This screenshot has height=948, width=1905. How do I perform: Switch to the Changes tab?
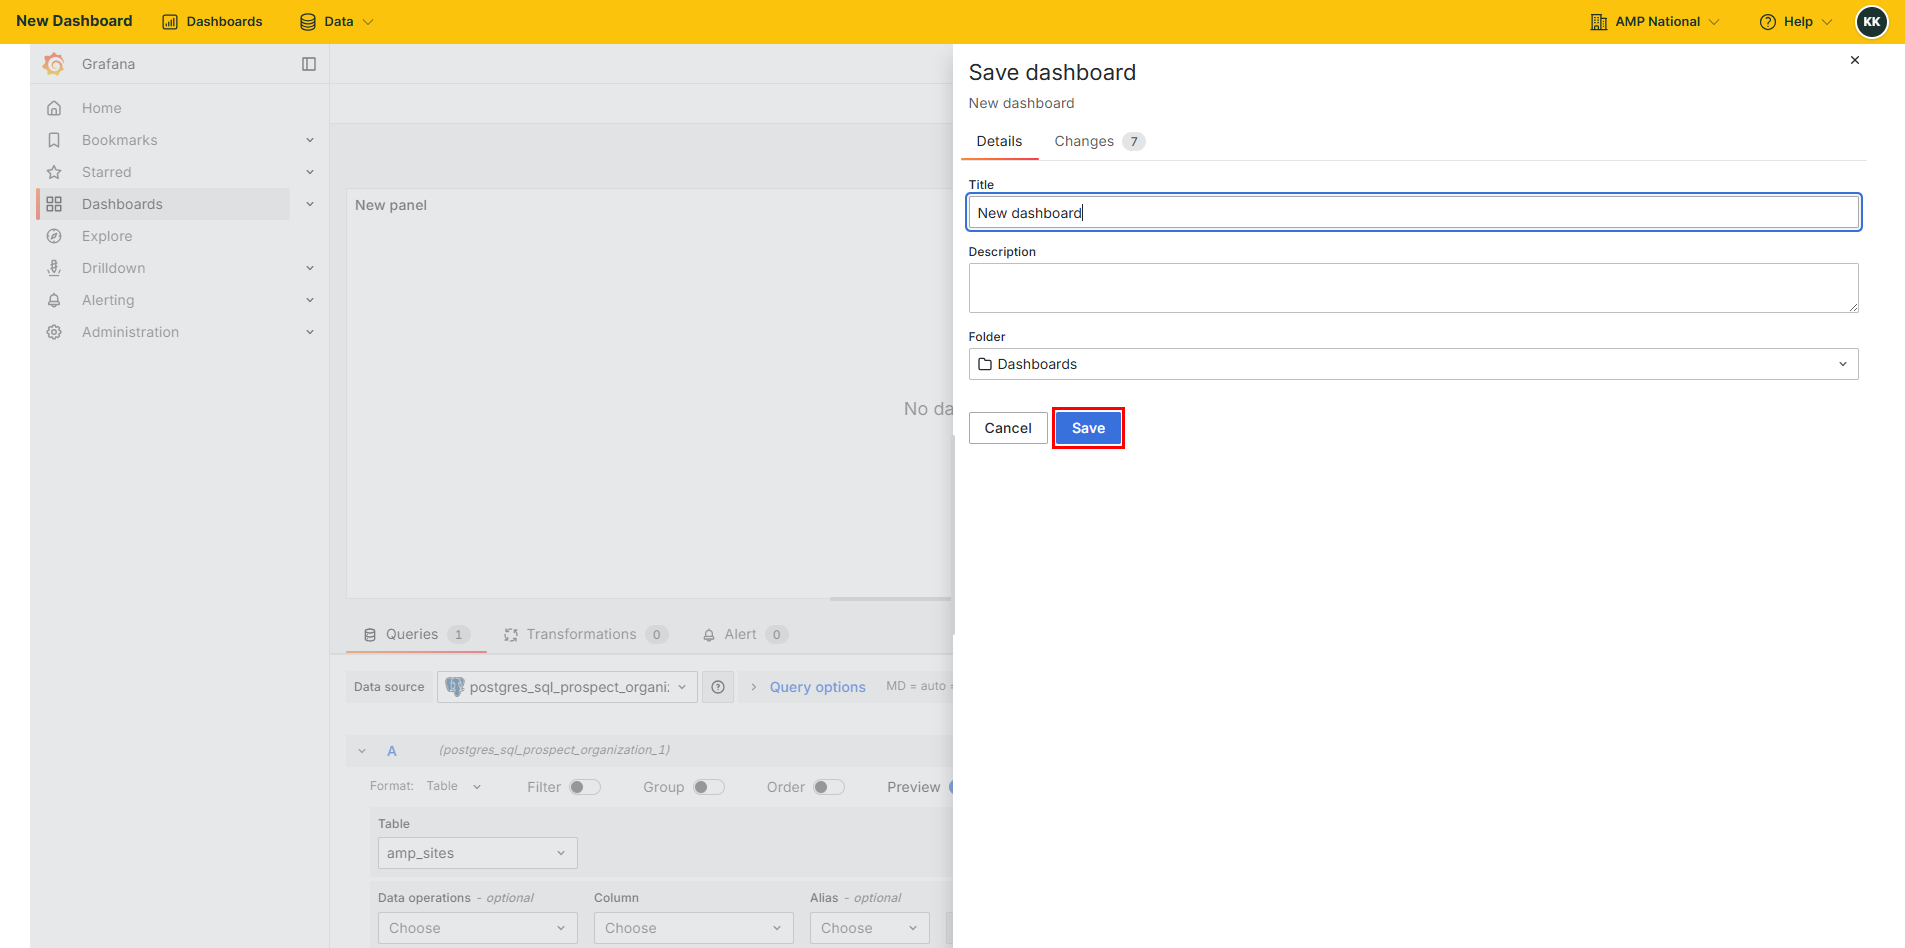click(x=1099, y=141)
